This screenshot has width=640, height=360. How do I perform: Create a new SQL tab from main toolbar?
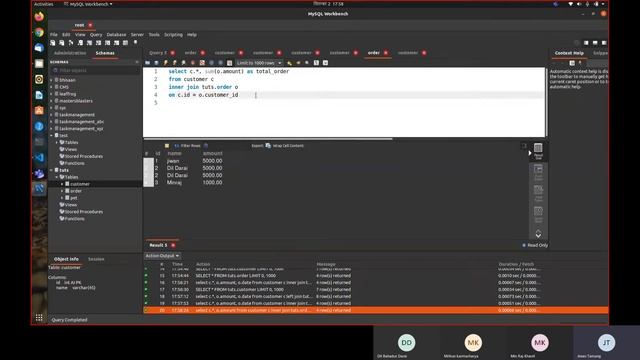pyautogui.click(x=53, y=43)
